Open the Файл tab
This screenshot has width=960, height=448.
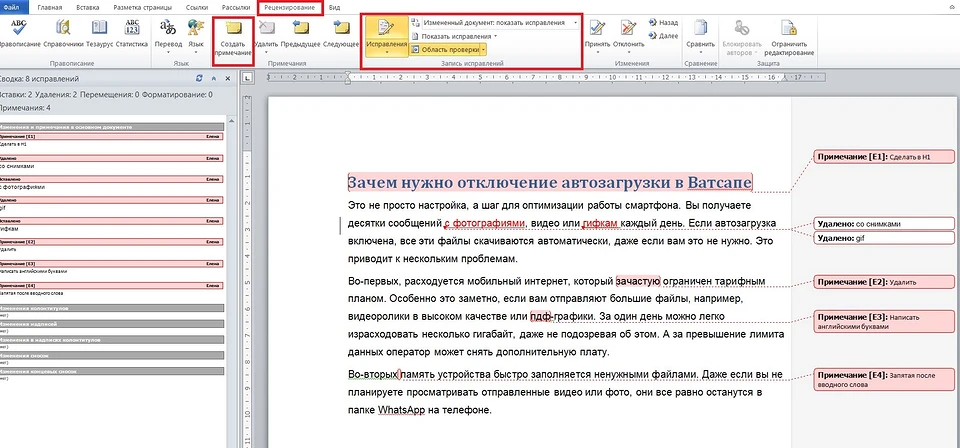click(11, 7)
